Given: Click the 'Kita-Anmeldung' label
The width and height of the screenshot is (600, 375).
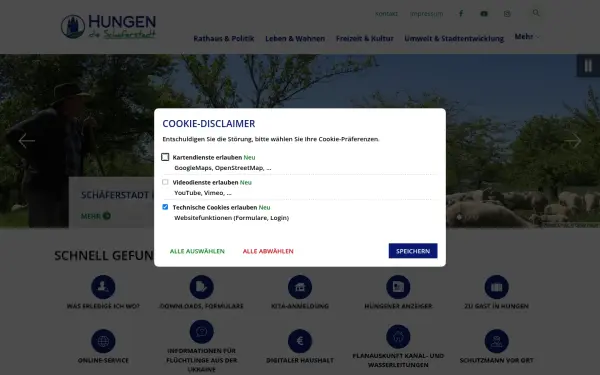Looking at the screenshot, I should click(x=300, y=306).
